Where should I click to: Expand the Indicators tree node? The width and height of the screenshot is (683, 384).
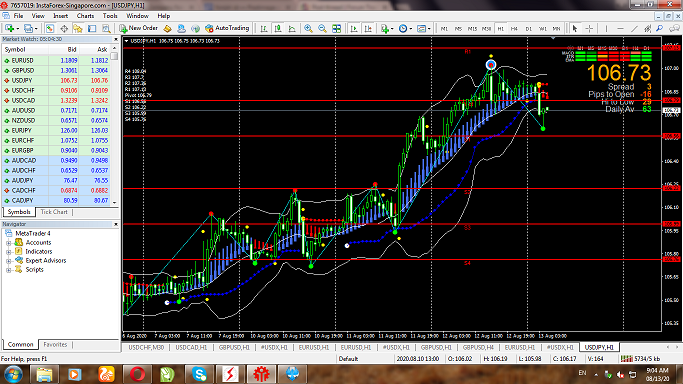pyautogui.click(x=8, y=252)
